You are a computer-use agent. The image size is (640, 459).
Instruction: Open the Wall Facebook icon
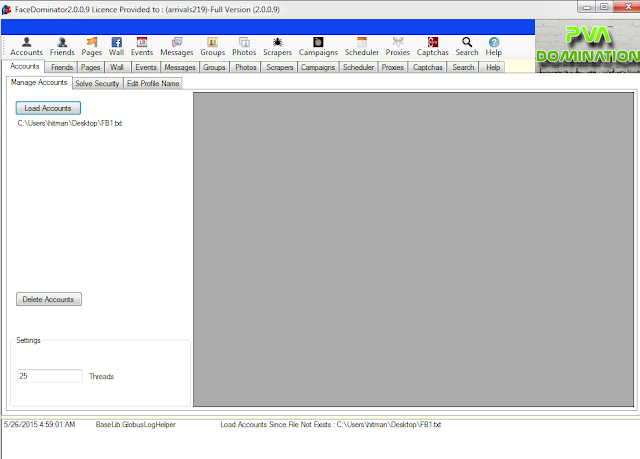tap(116, 47)
